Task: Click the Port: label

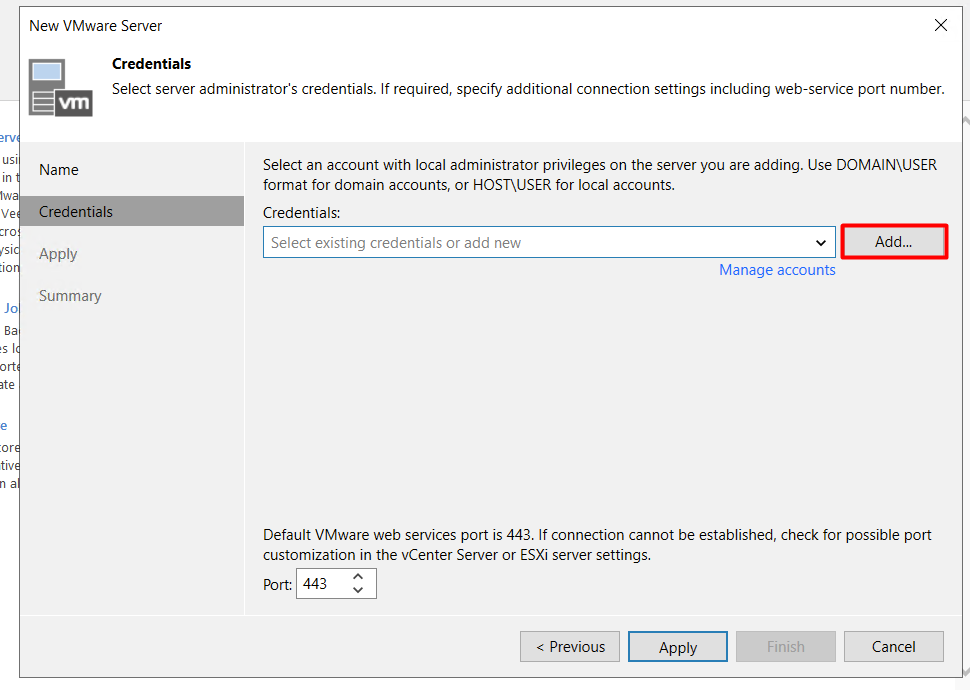Action: (x=278, y=585)
